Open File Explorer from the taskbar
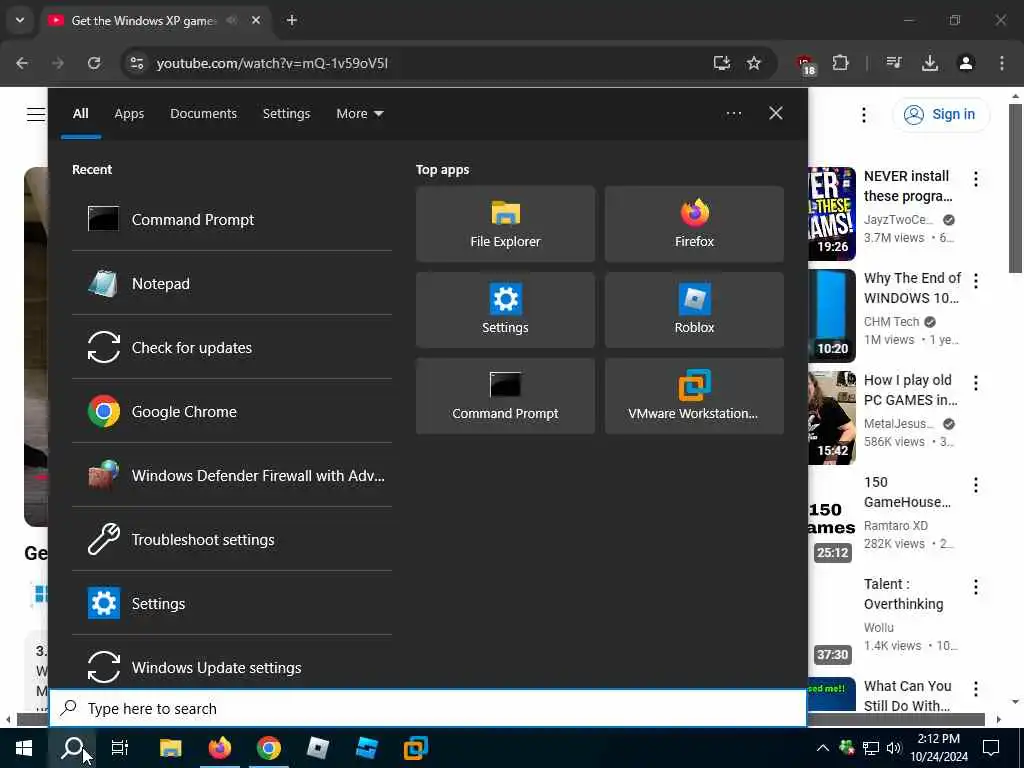 (170, 748)
